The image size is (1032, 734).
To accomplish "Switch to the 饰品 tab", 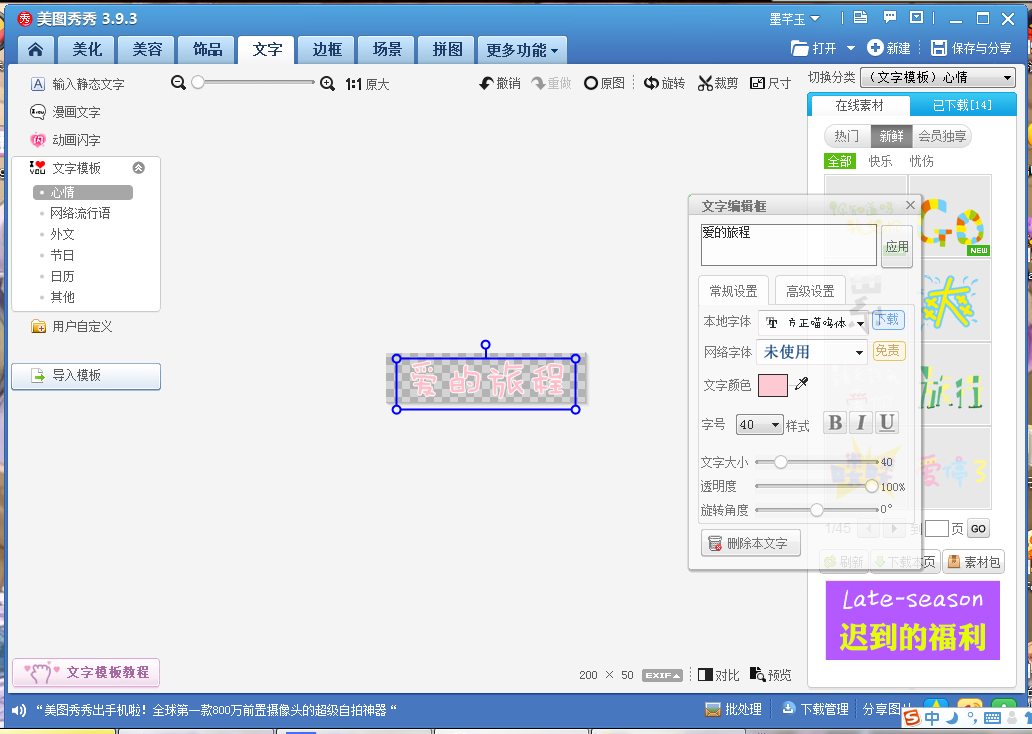I will click(x=207, y=49).
